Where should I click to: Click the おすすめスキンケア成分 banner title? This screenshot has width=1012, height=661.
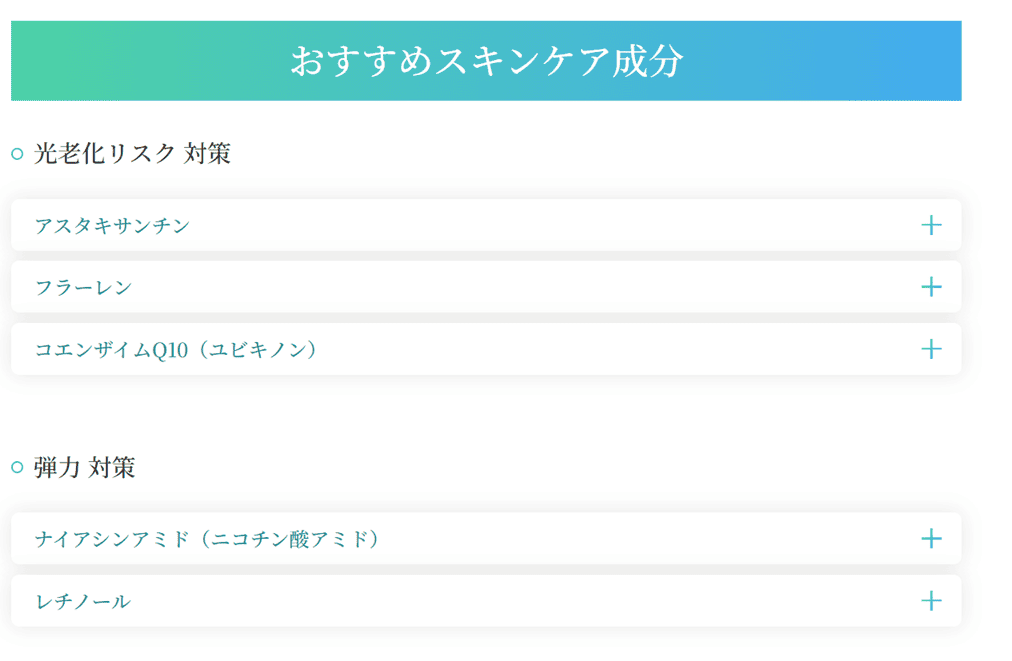[x=487, y=61]
